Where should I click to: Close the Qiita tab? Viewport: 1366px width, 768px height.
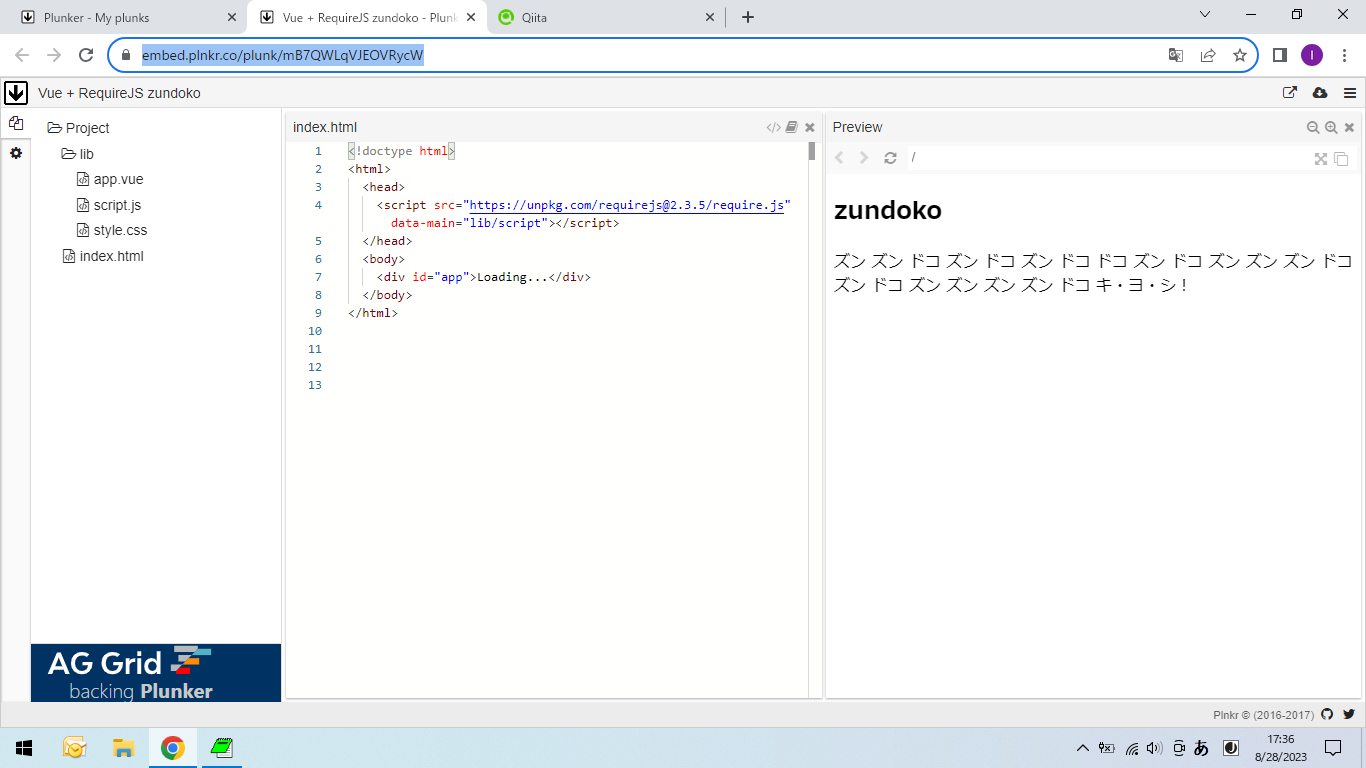710,17
